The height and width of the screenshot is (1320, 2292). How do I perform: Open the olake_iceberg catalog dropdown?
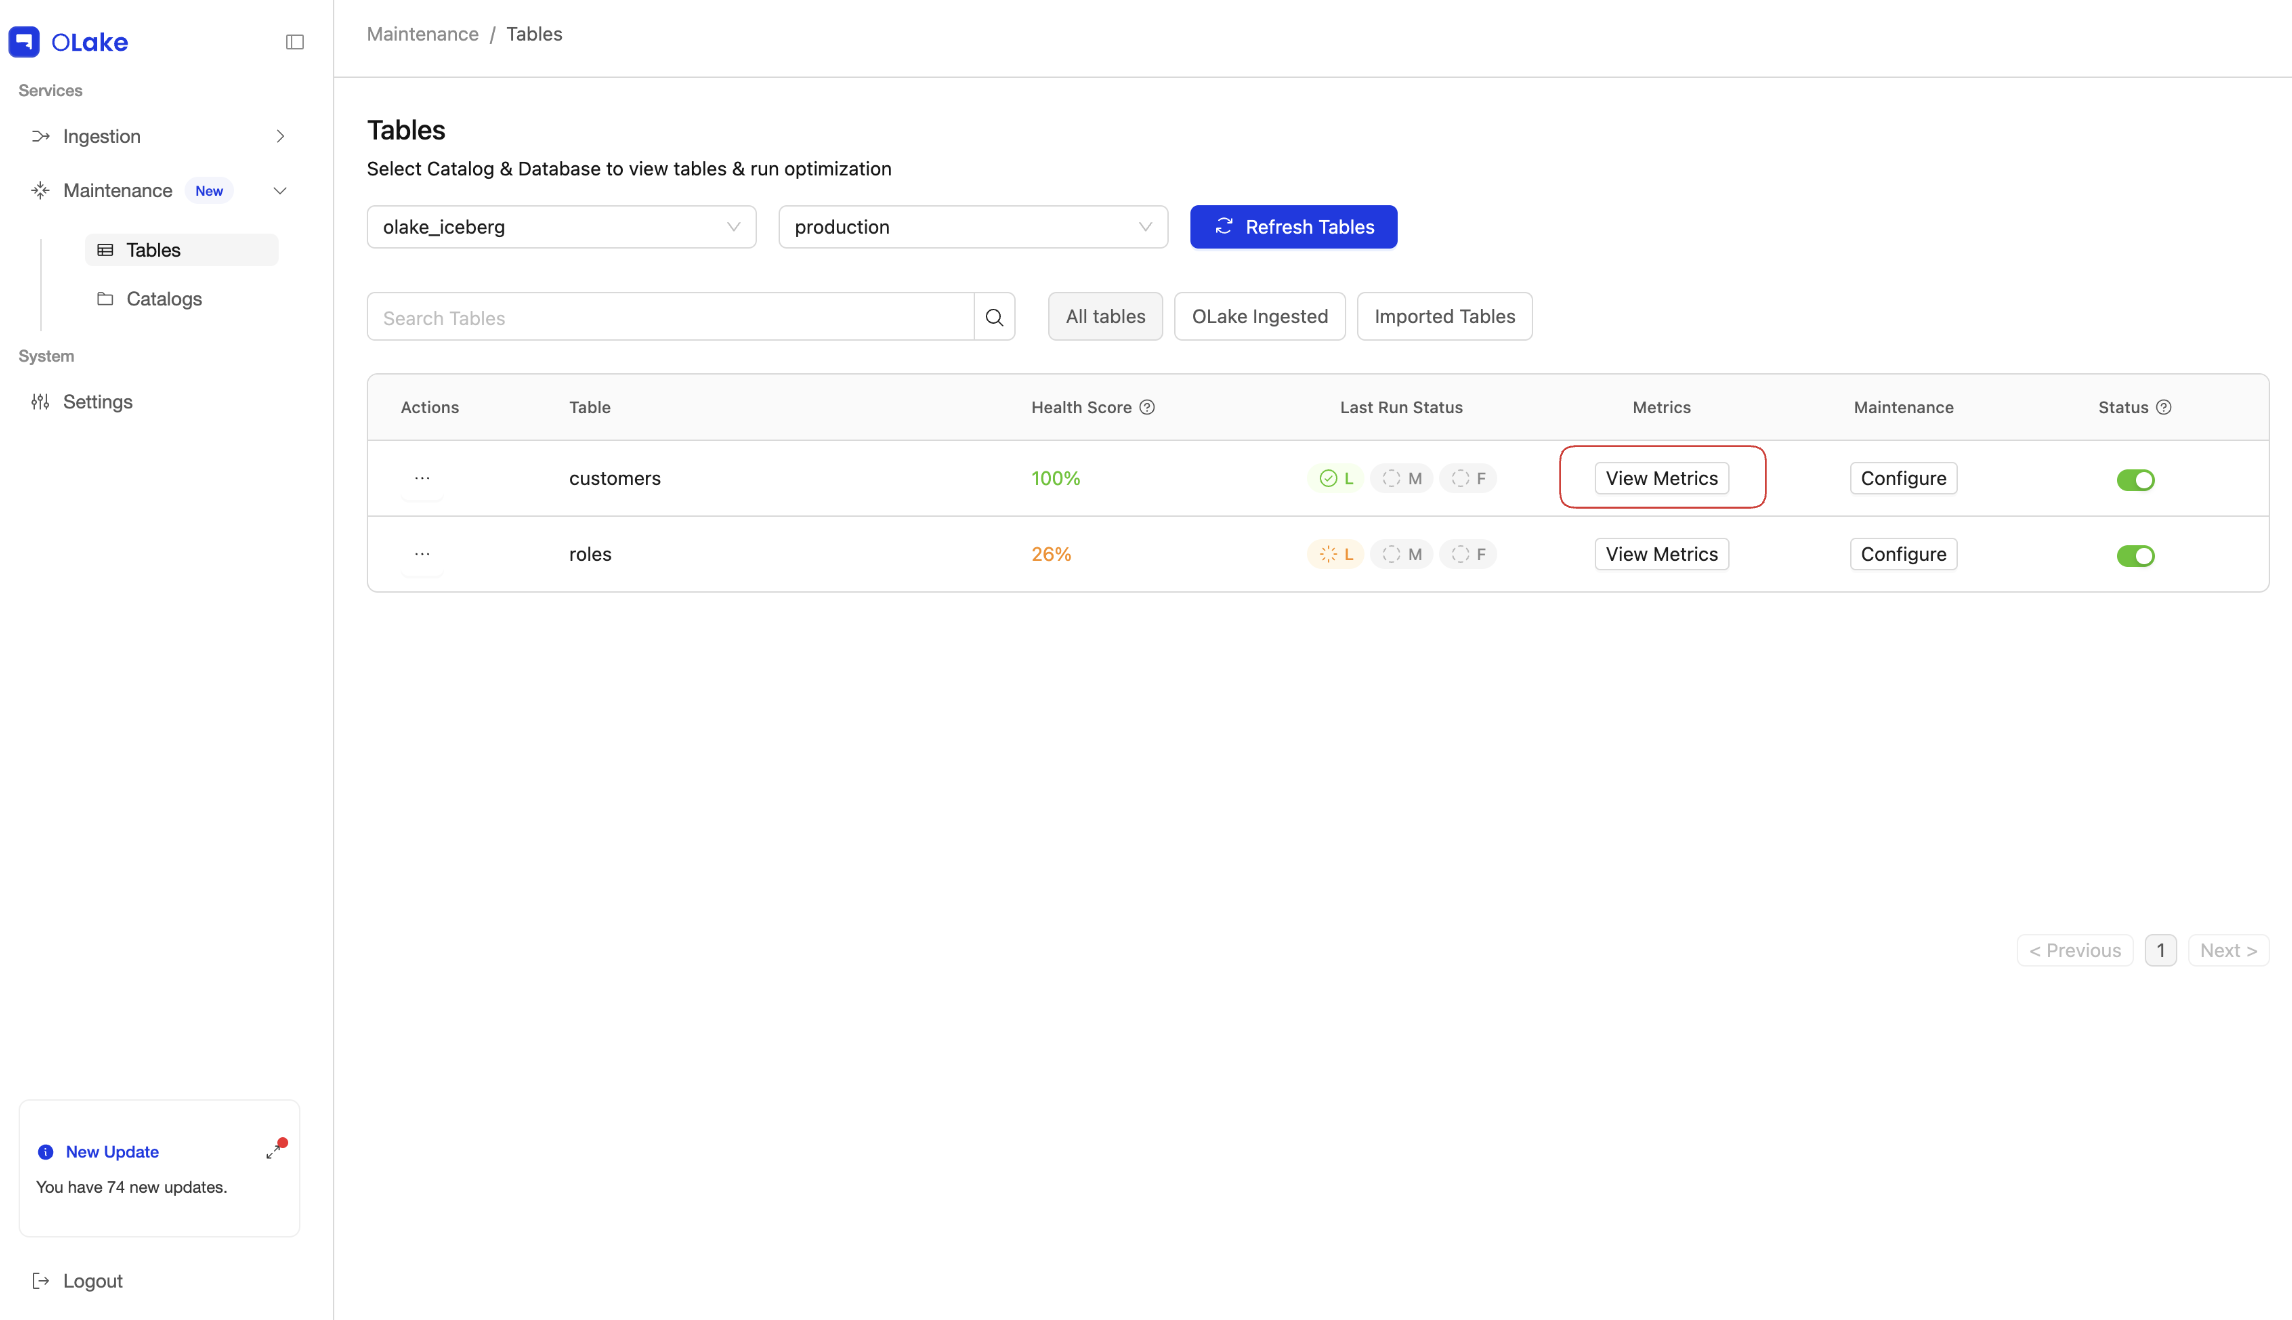(561, 227)
